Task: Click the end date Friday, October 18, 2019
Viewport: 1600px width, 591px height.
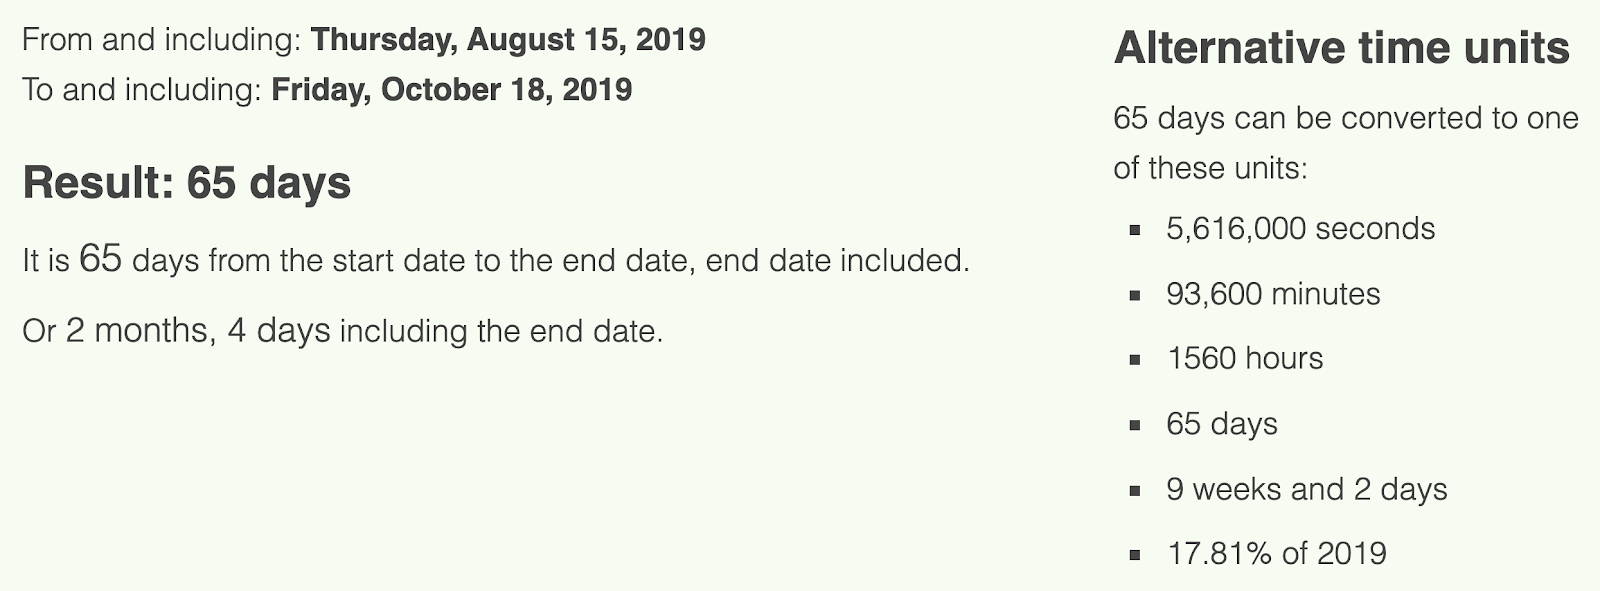Action: (452, 90)
